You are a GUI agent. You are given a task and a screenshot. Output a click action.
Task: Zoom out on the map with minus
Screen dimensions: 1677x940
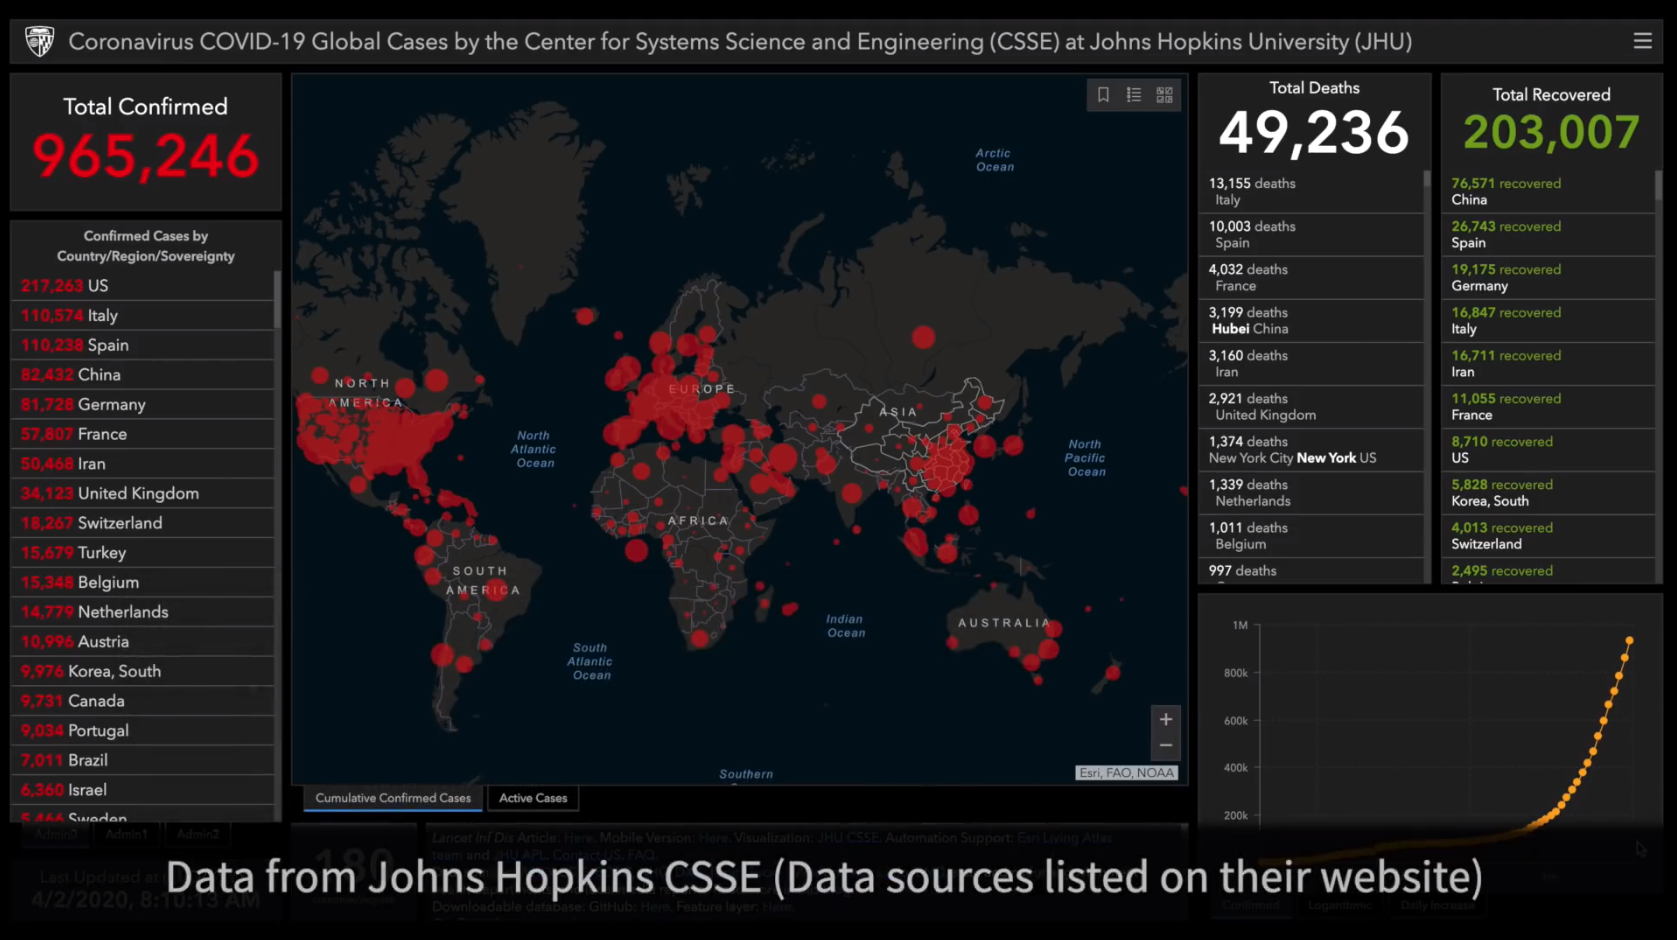pyautogui.click(x=1166, y=746)
